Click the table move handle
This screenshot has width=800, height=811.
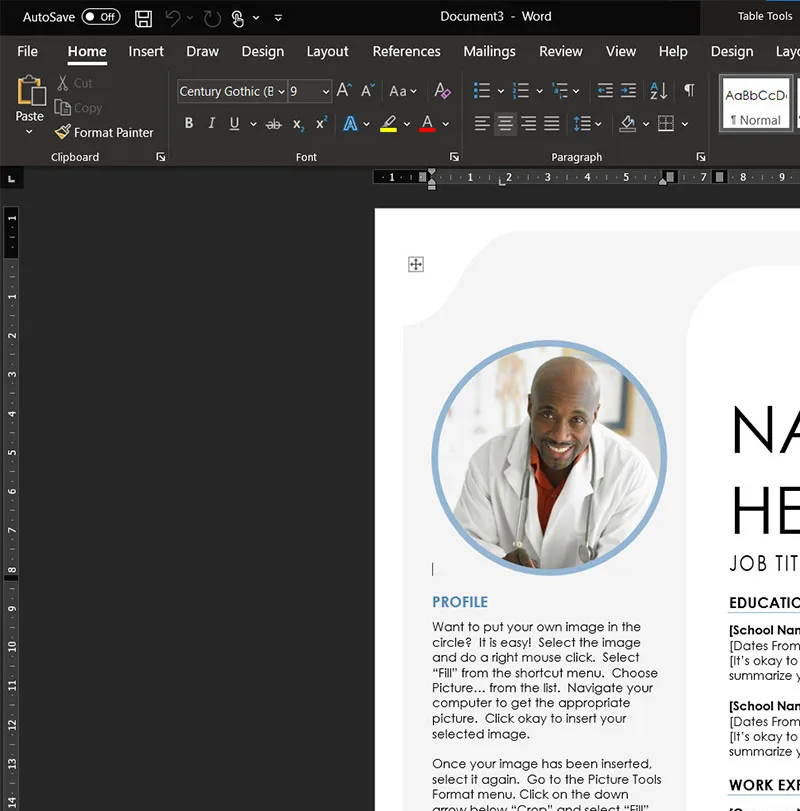[x=416, y=264]
